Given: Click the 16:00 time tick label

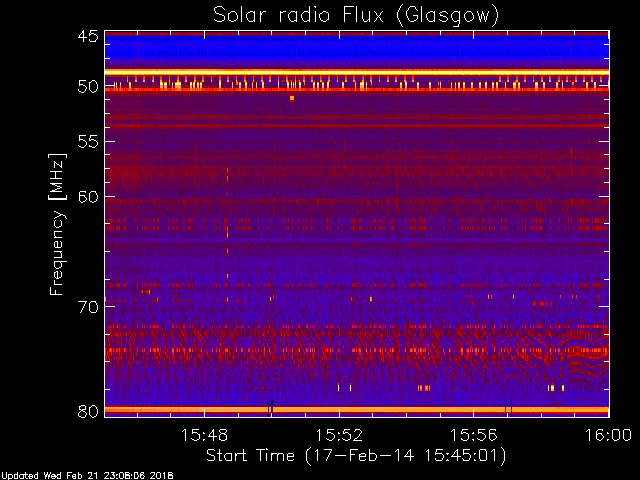Looking at the screenshot, I should coord(609,435).
